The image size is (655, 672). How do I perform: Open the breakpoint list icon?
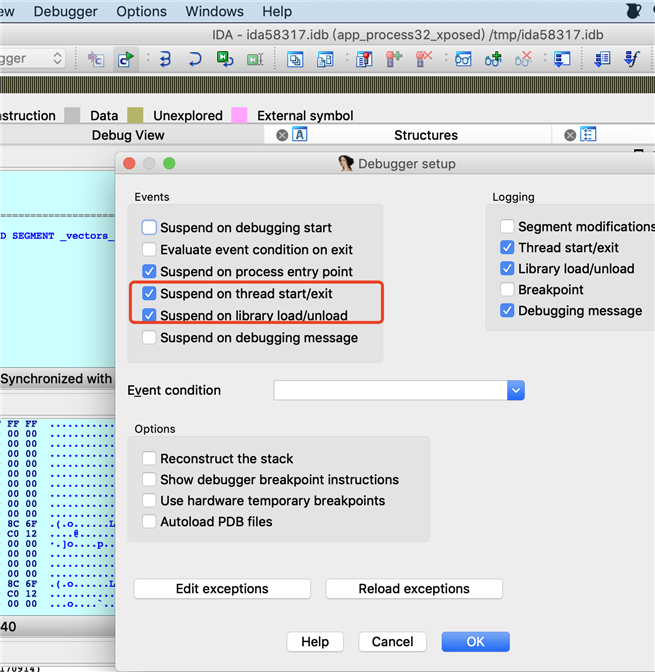pos(364,59)
